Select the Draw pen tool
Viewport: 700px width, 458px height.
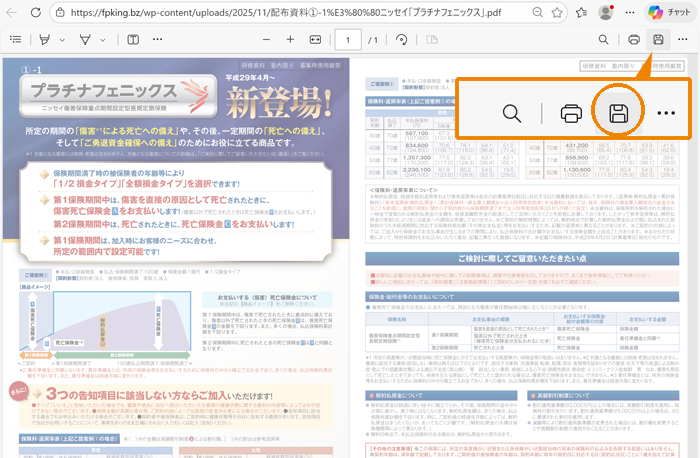tap(86, 40)
